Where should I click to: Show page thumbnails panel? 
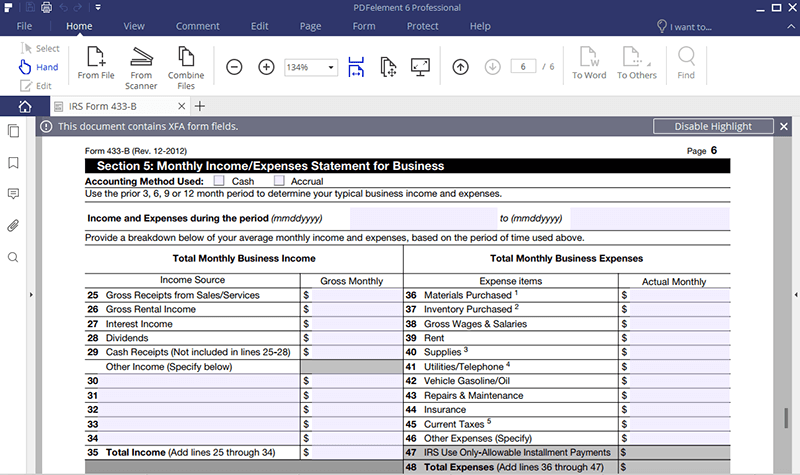click(14, 131)
